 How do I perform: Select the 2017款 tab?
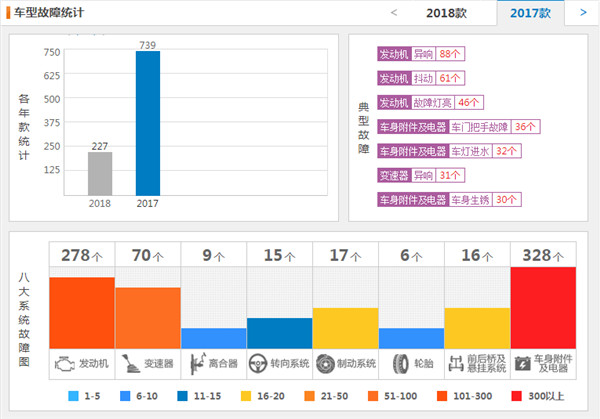coord(530,13)
